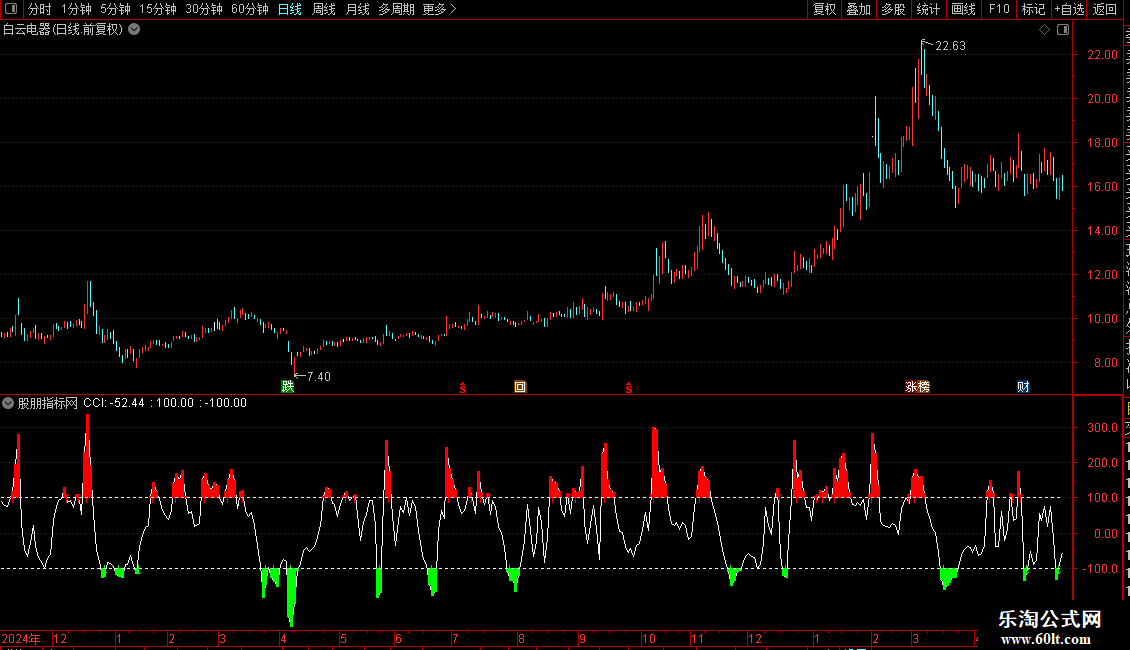Open the 复权 adjustment menu
The image size is (1130, 650).
point(824,9)
